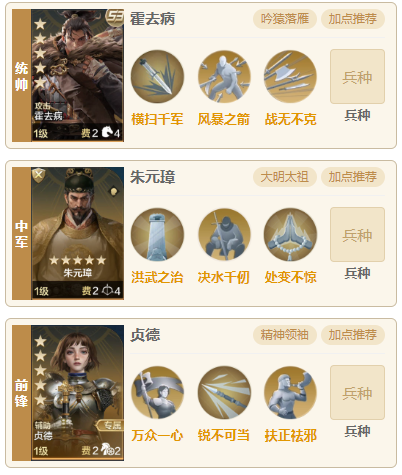Open 霍去病's 兵种 slot
402x475 pixels.
point(357,77)
